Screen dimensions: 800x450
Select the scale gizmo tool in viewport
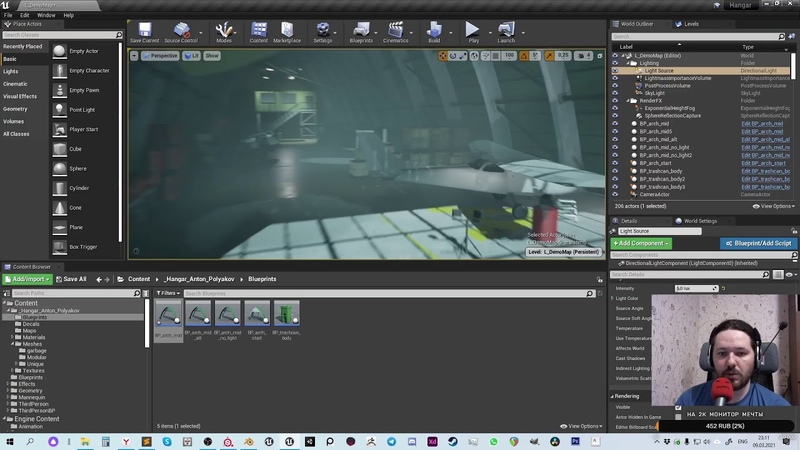click(462, 56)
